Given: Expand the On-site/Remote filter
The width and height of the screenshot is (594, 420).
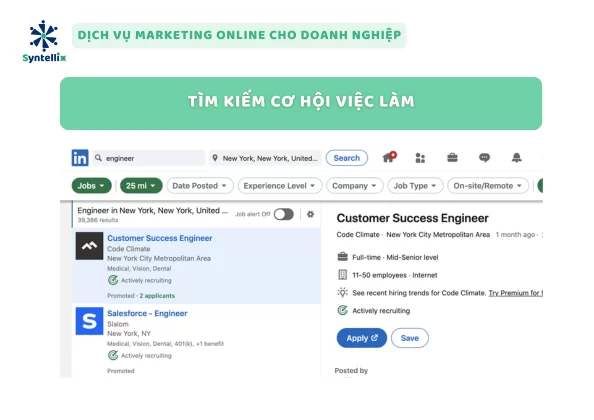Looking at the screenshot, I should point(488,186).
